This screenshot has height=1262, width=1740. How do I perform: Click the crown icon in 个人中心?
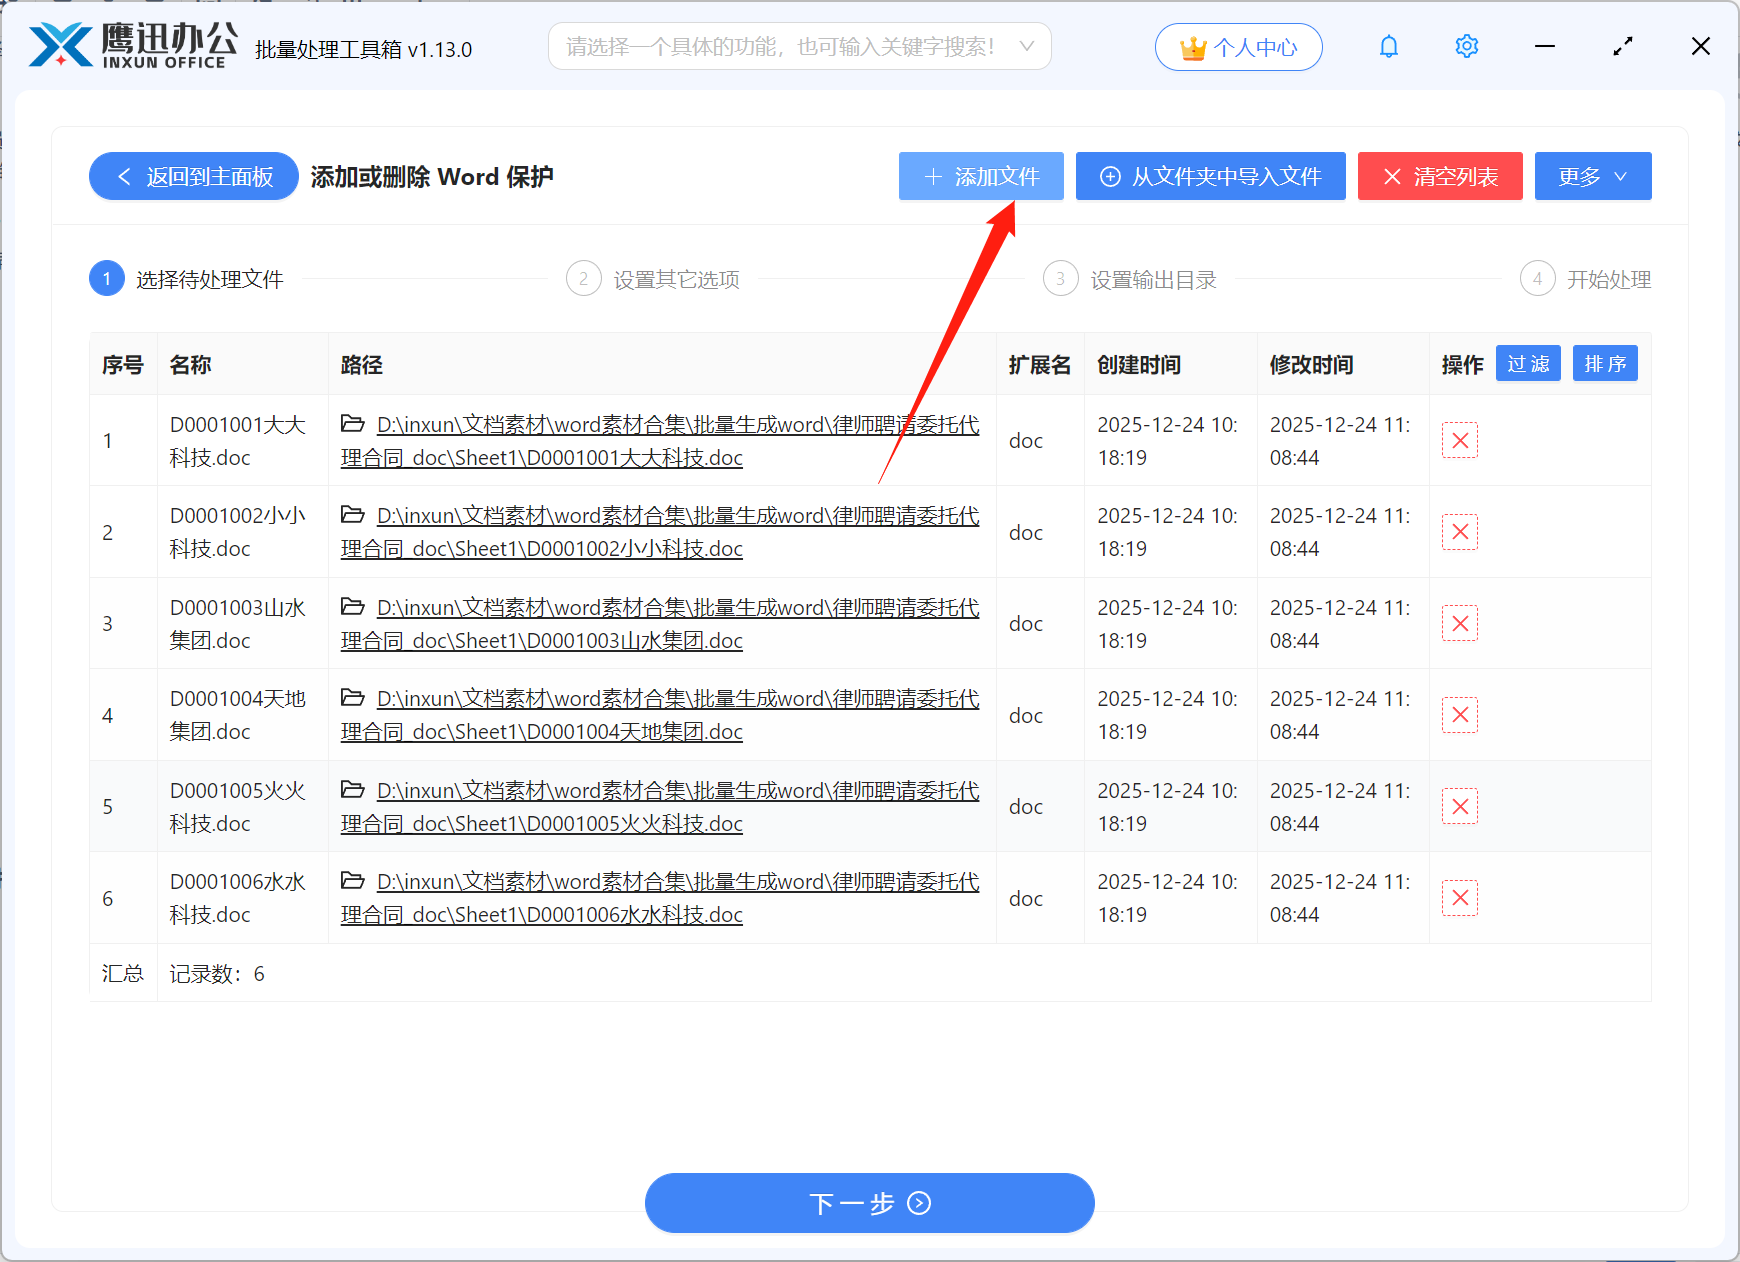pyautogui.click(x=1193, y=48)
